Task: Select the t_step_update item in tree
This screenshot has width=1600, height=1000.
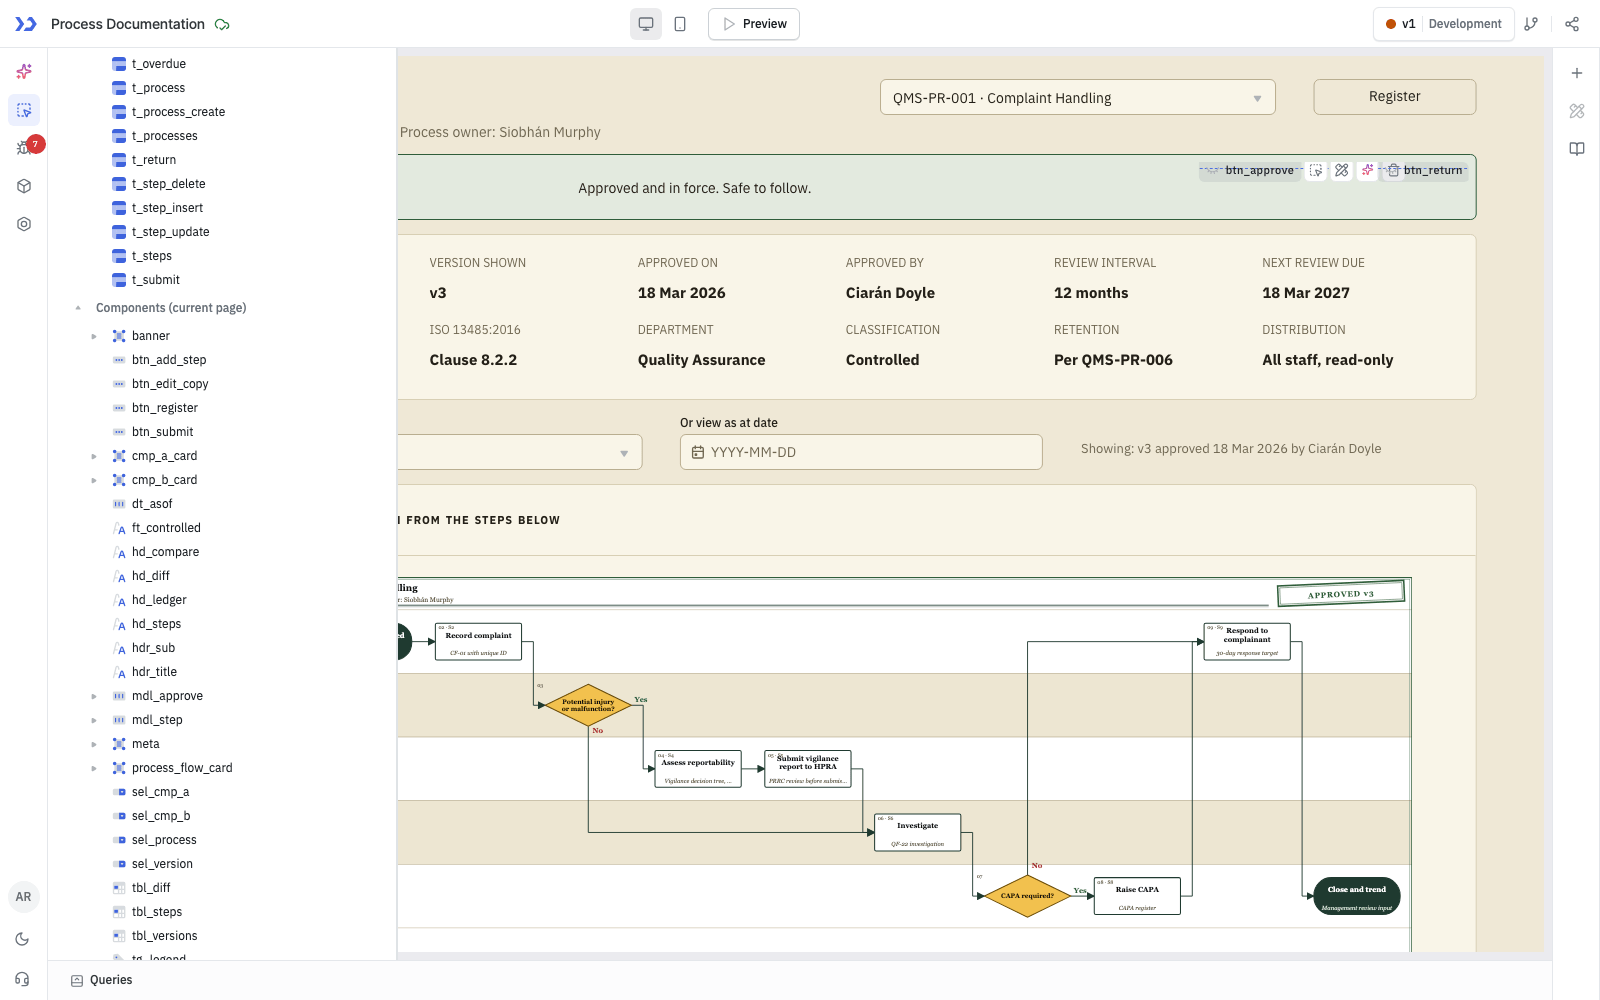Action: point(170,232)
